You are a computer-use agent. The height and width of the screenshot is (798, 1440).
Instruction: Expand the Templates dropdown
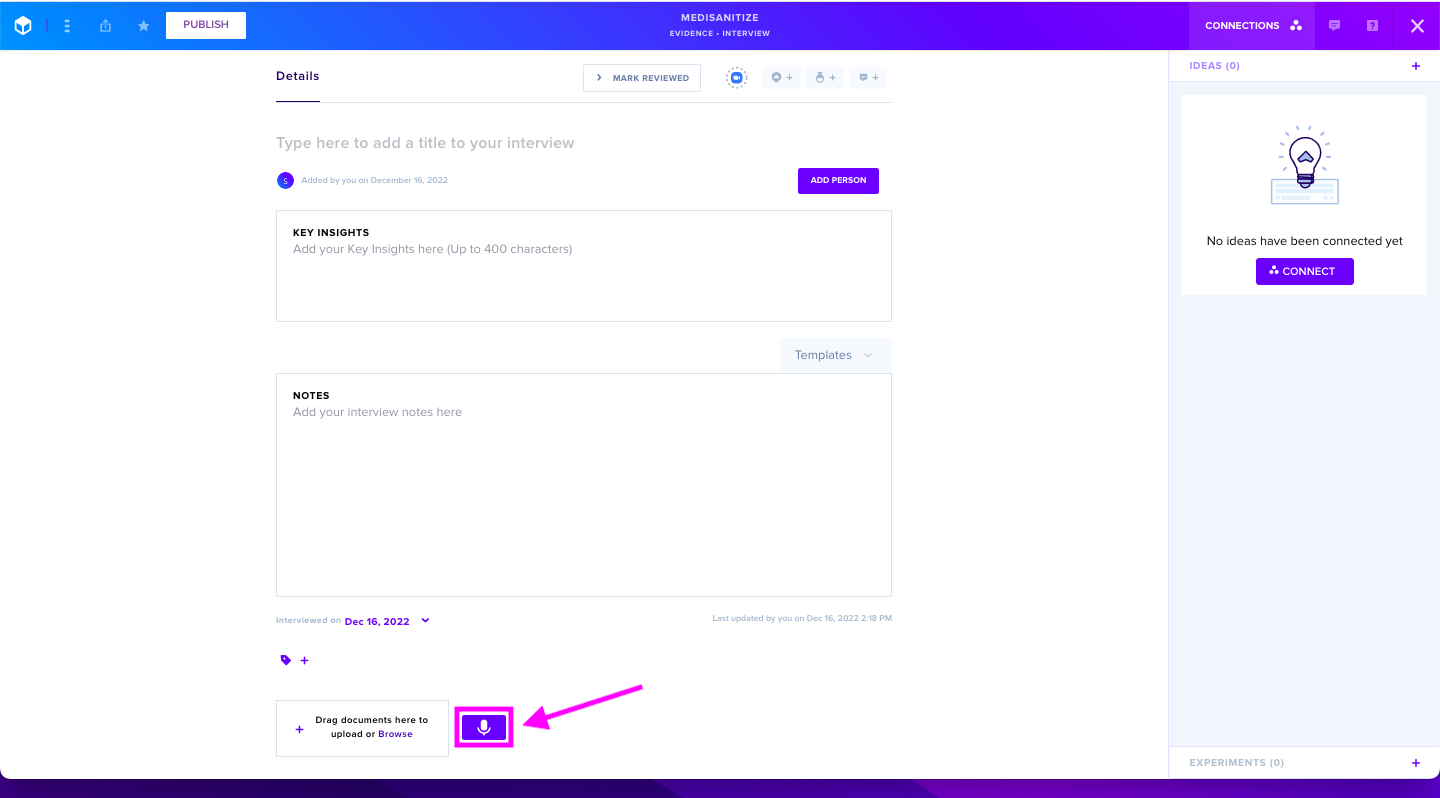pos(835,355)
